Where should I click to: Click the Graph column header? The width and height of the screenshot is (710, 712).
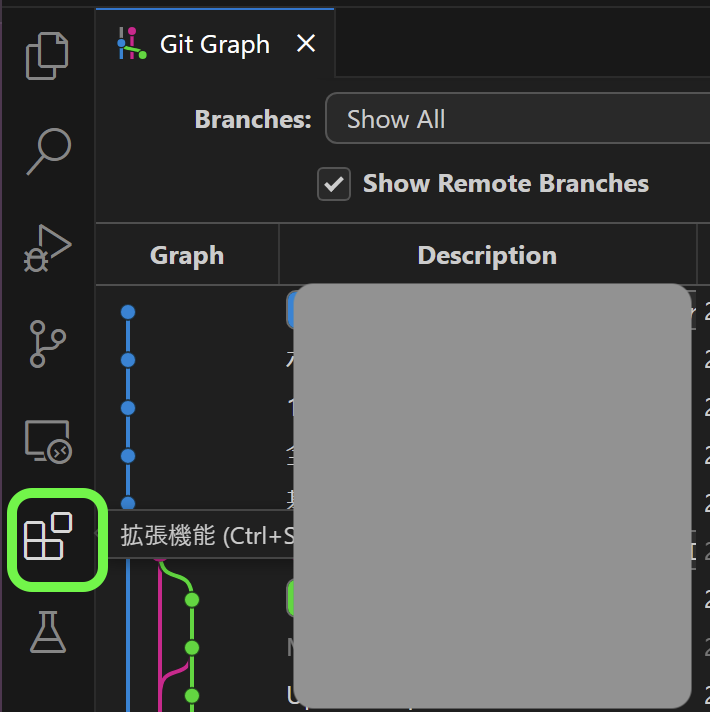coord(187,255)
